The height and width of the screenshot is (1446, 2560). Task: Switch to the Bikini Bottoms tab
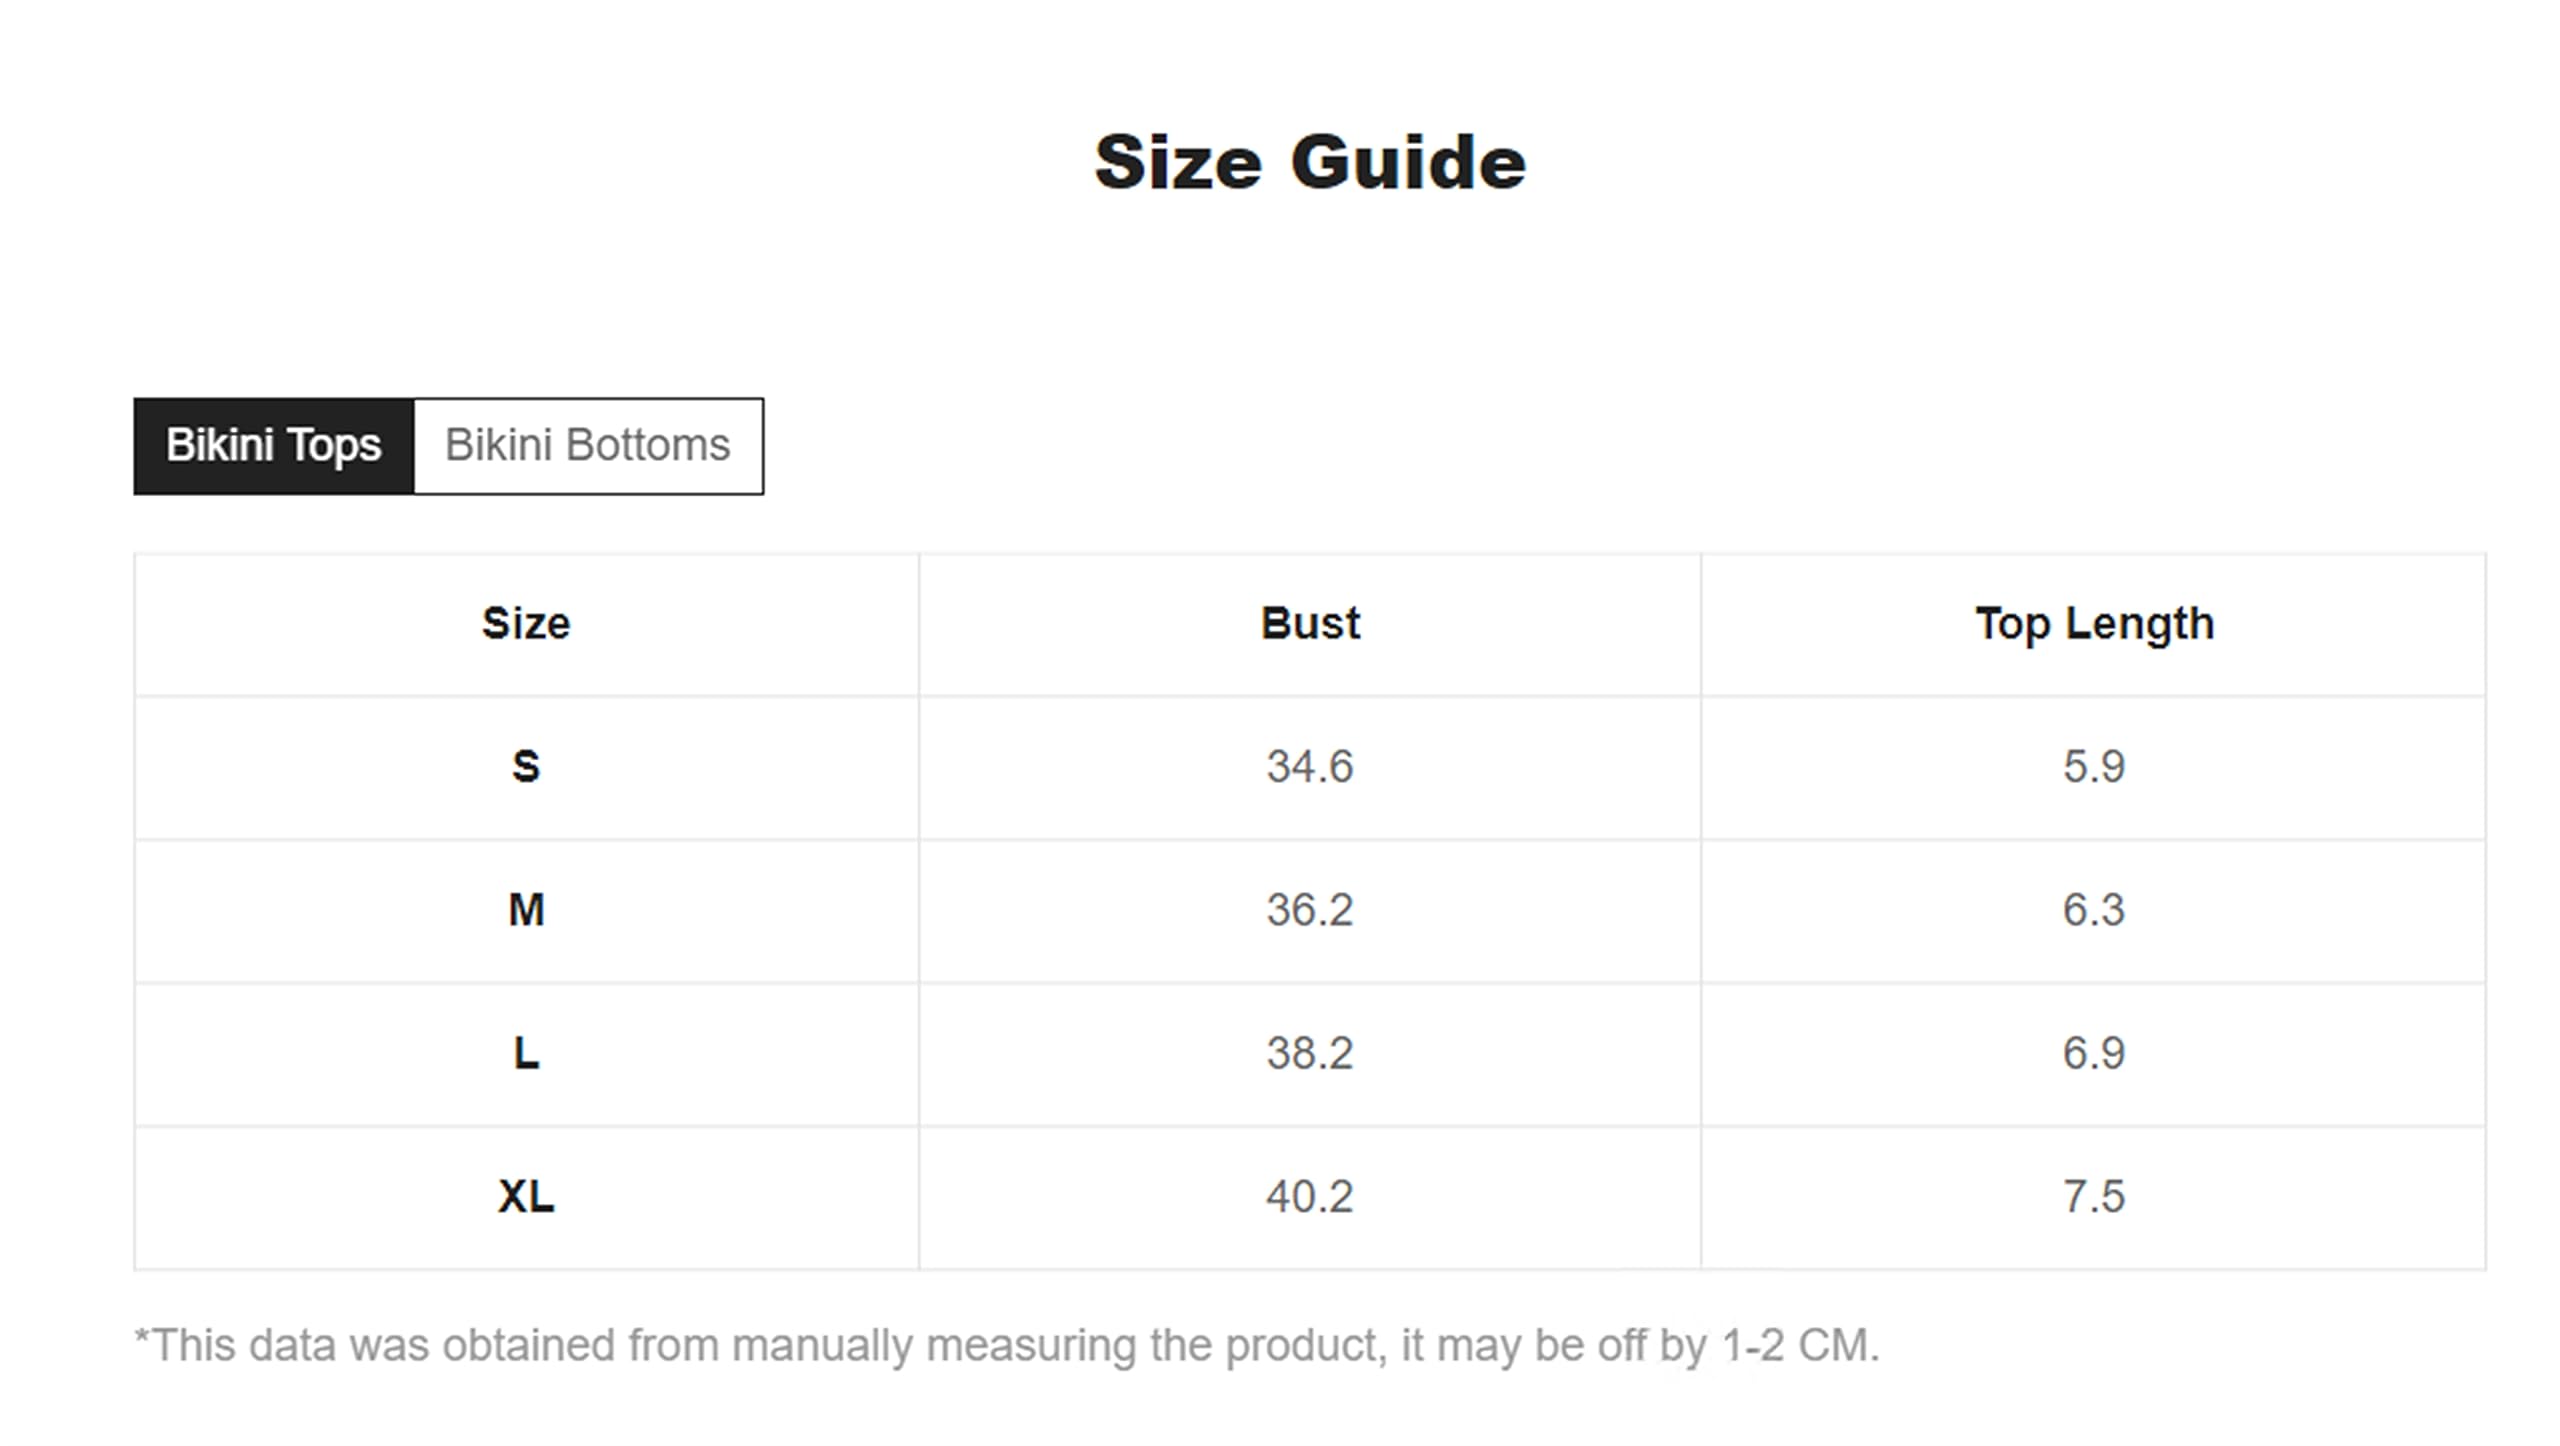click(x=588, y=446)
